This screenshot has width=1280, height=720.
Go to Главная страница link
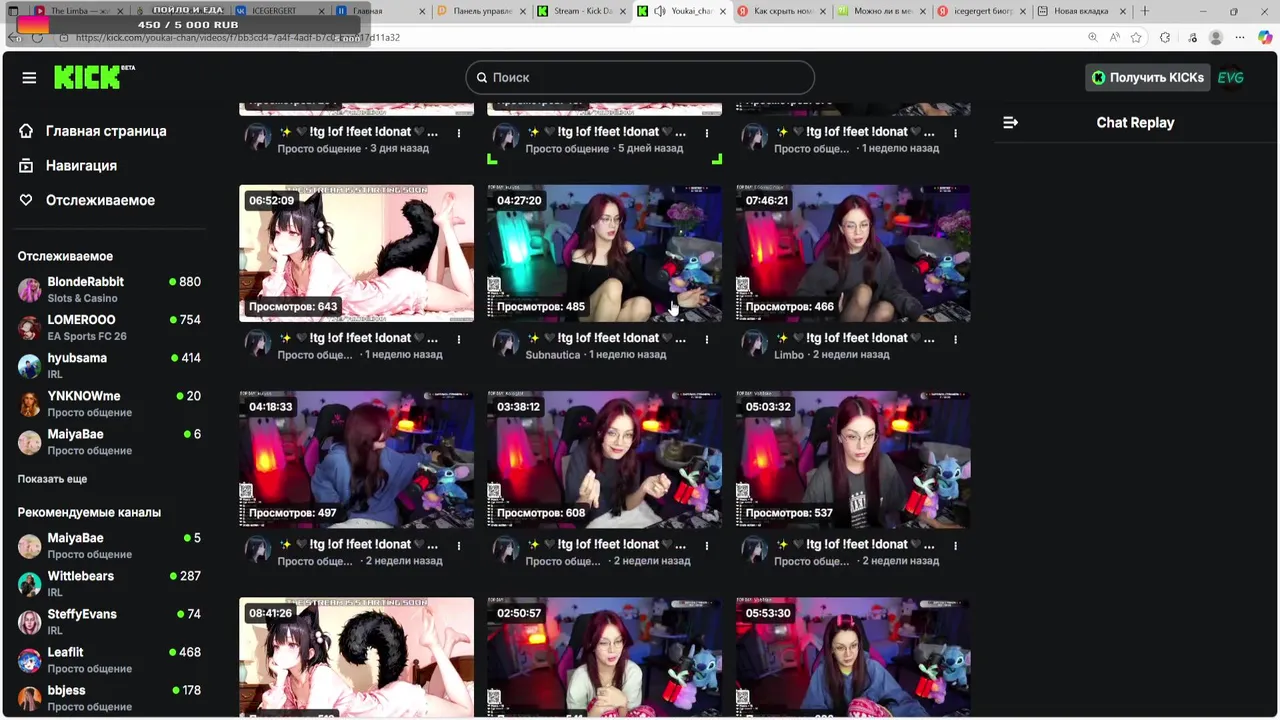[x=106, y=131]
